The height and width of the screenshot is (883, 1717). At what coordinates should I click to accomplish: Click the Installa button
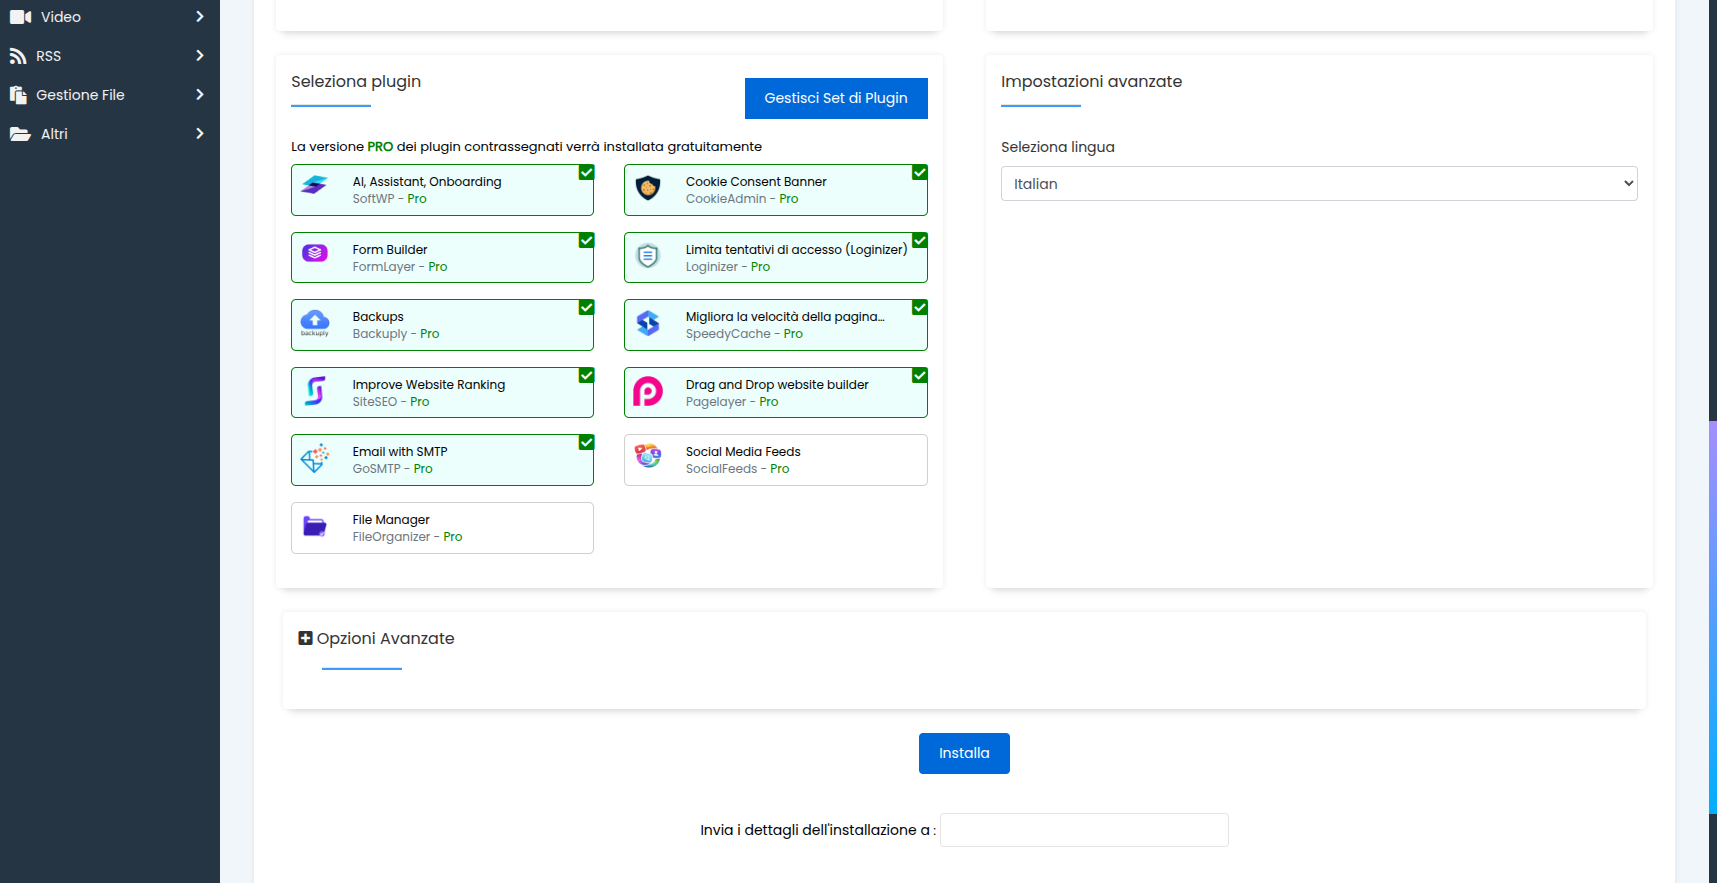[x=964, y=753]
